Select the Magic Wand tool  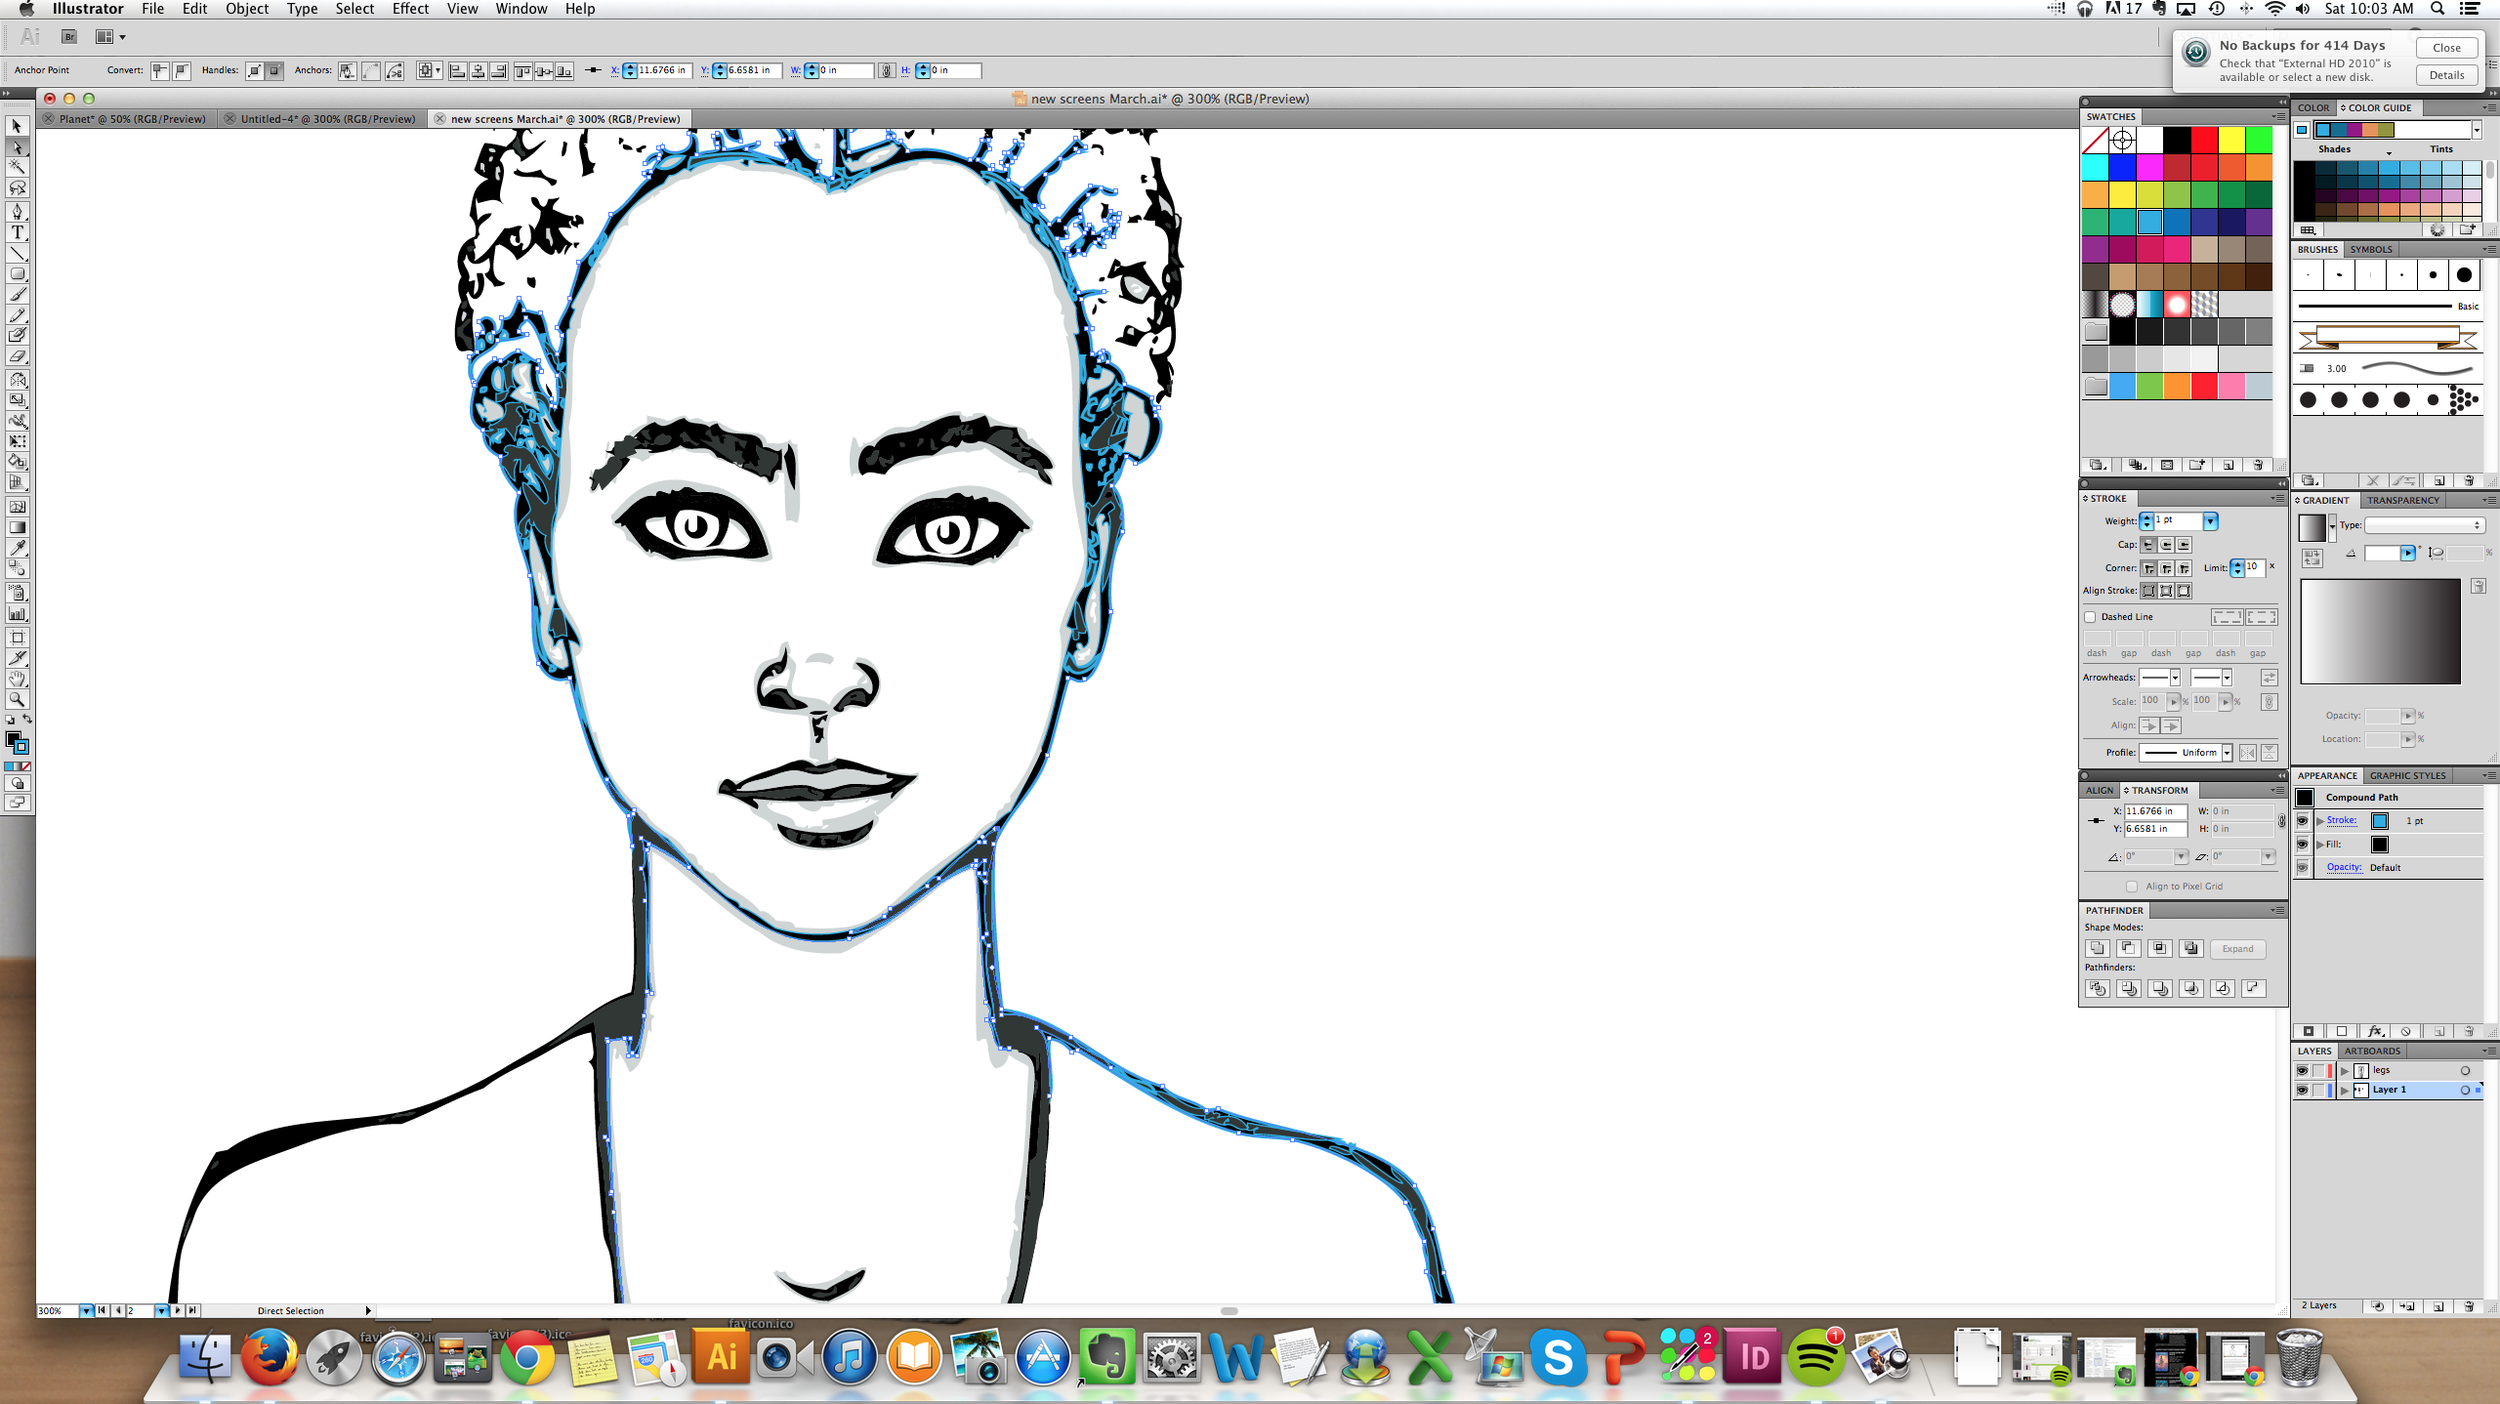[17, 167]
